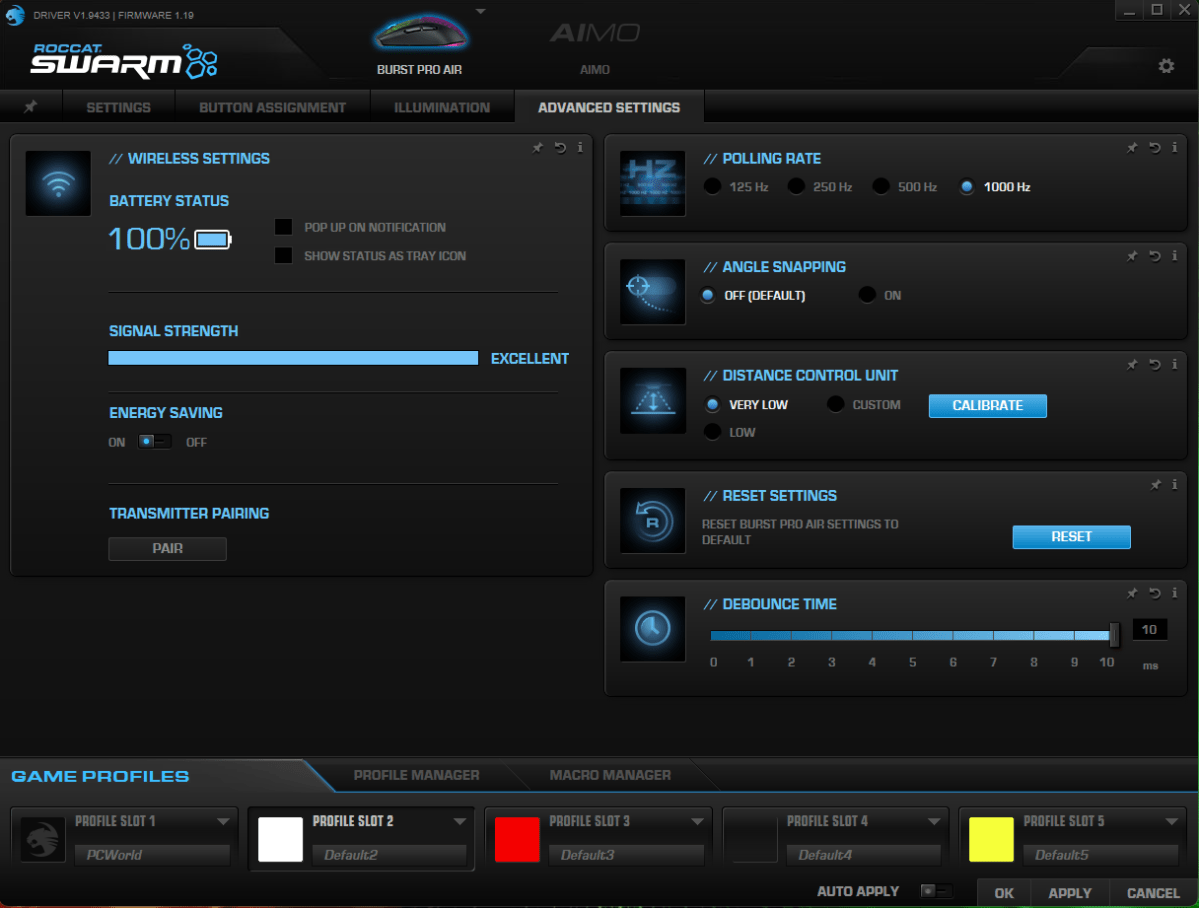Enable Pop Up On Notification checkbox
Viewport: 1199px width, 908px height.
[x=284, y=227]
